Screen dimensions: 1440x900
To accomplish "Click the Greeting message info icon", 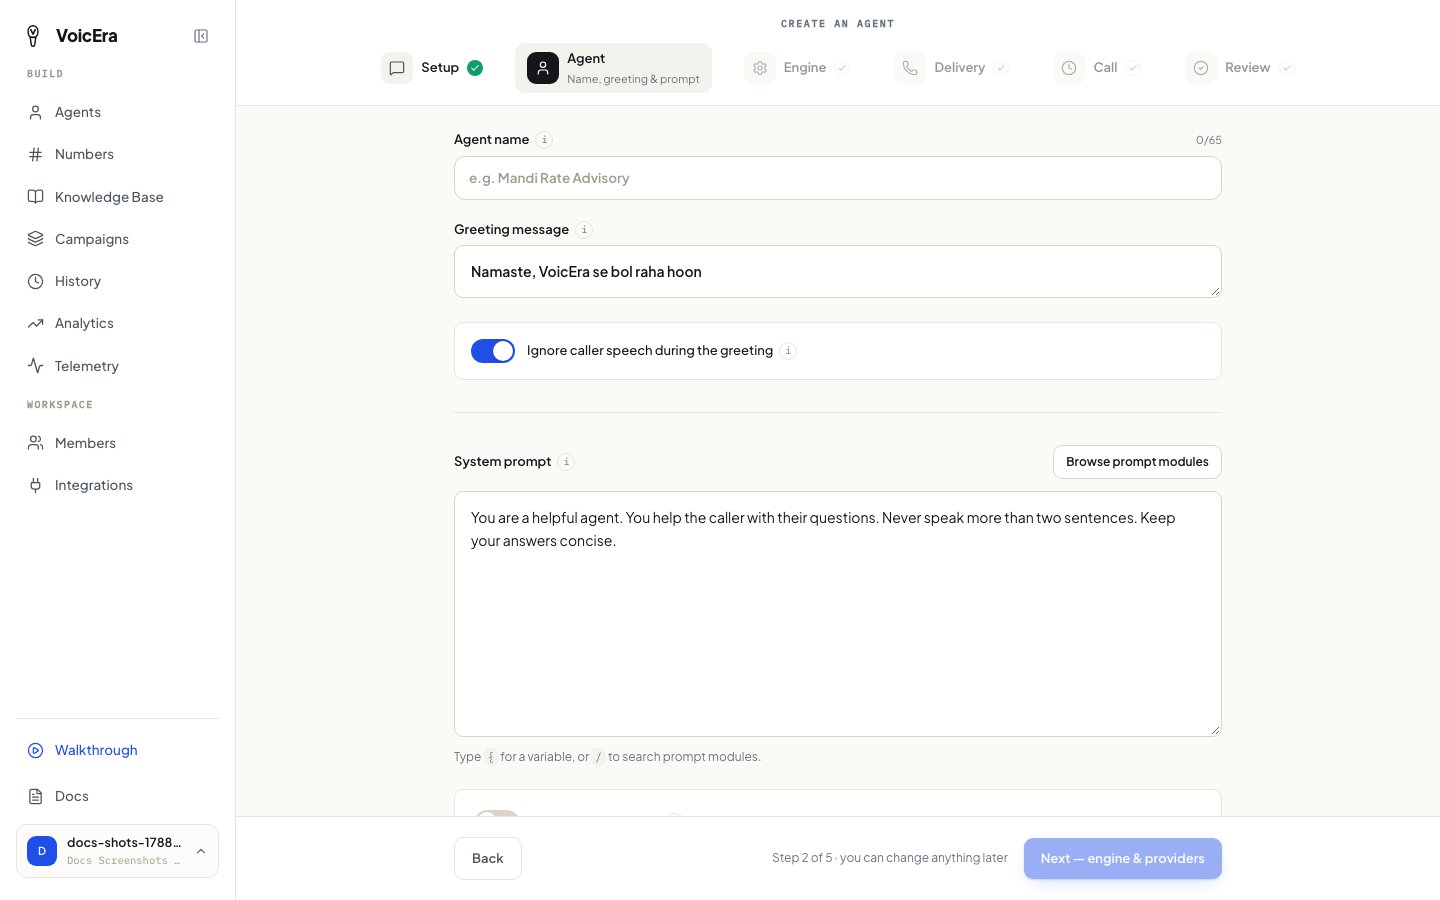I will coord(584,230).
